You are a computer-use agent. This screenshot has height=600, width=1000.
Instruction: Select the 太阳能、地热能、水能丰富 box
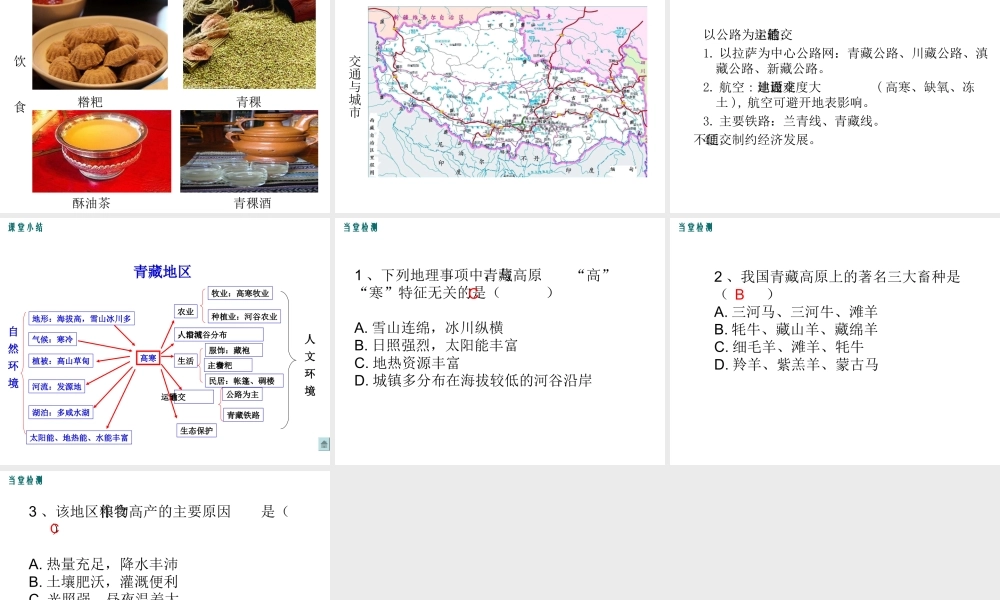point(79,438)
